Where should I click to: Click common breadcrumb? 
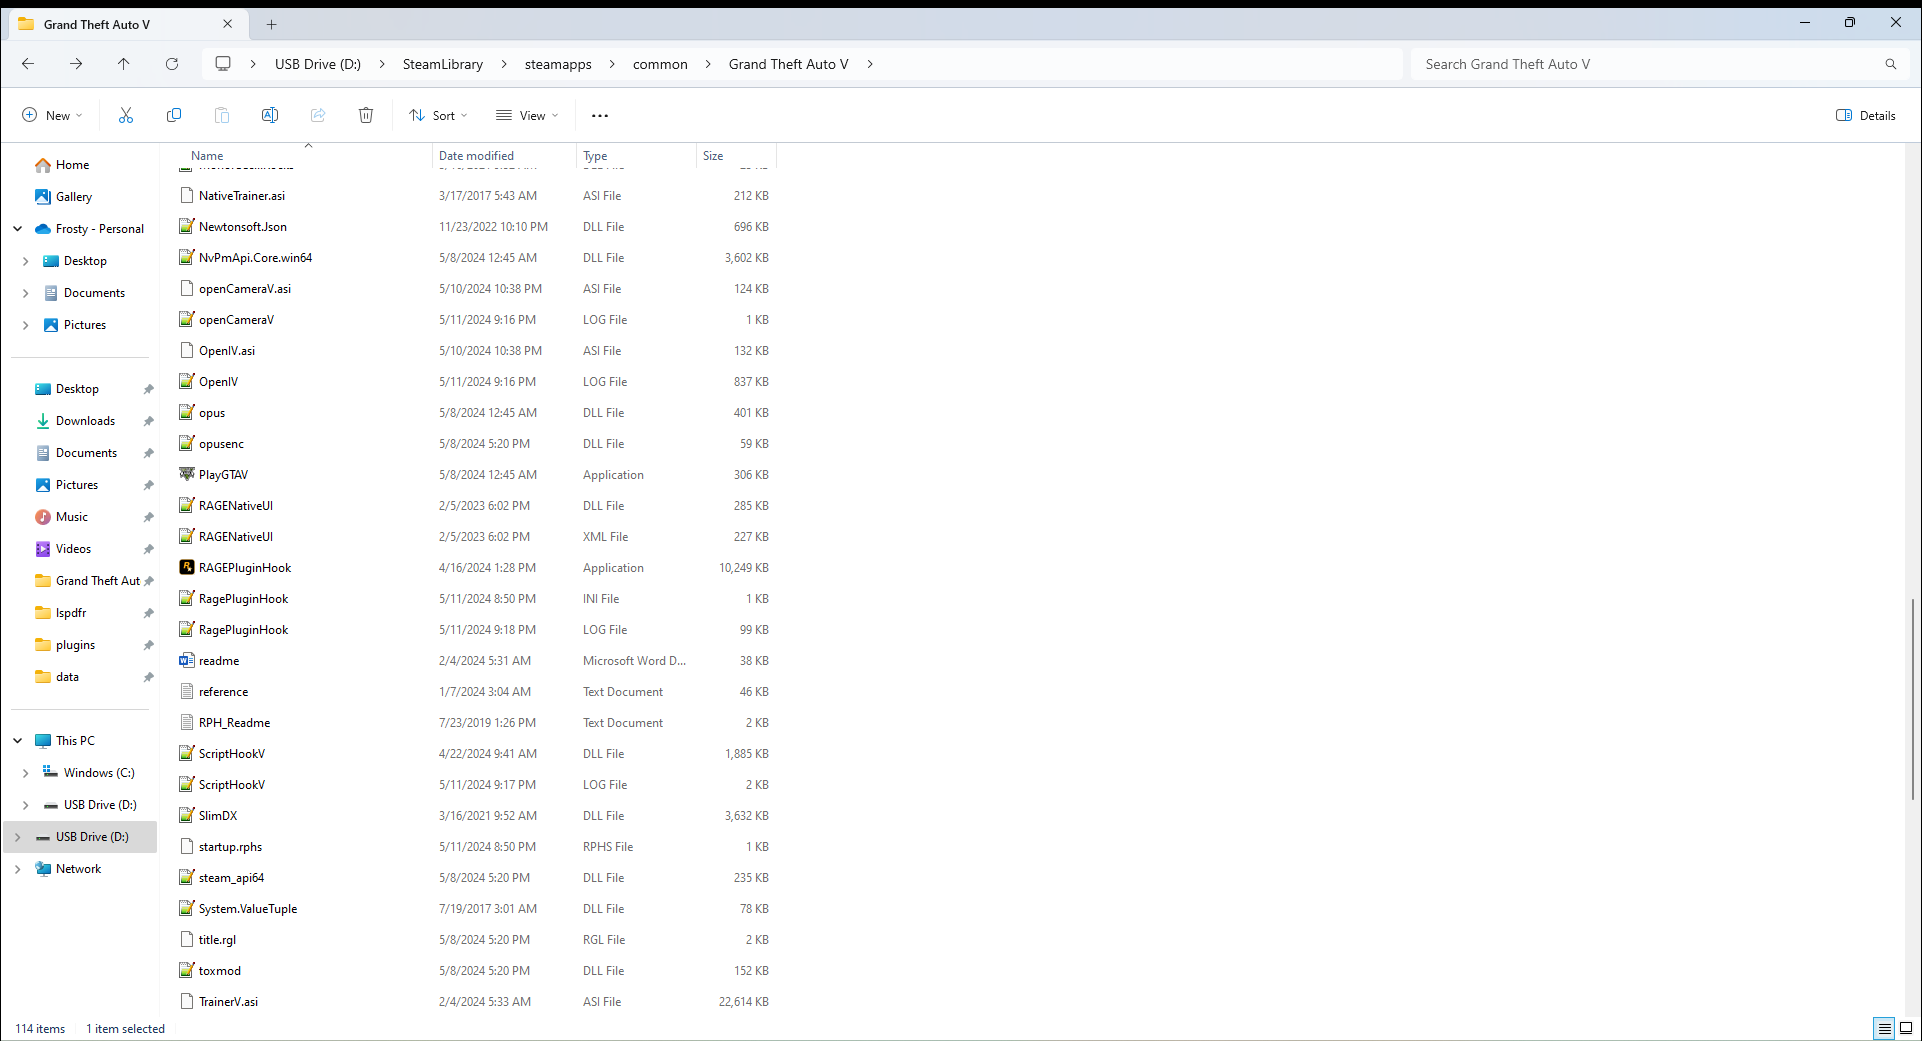tap(660, 64)
